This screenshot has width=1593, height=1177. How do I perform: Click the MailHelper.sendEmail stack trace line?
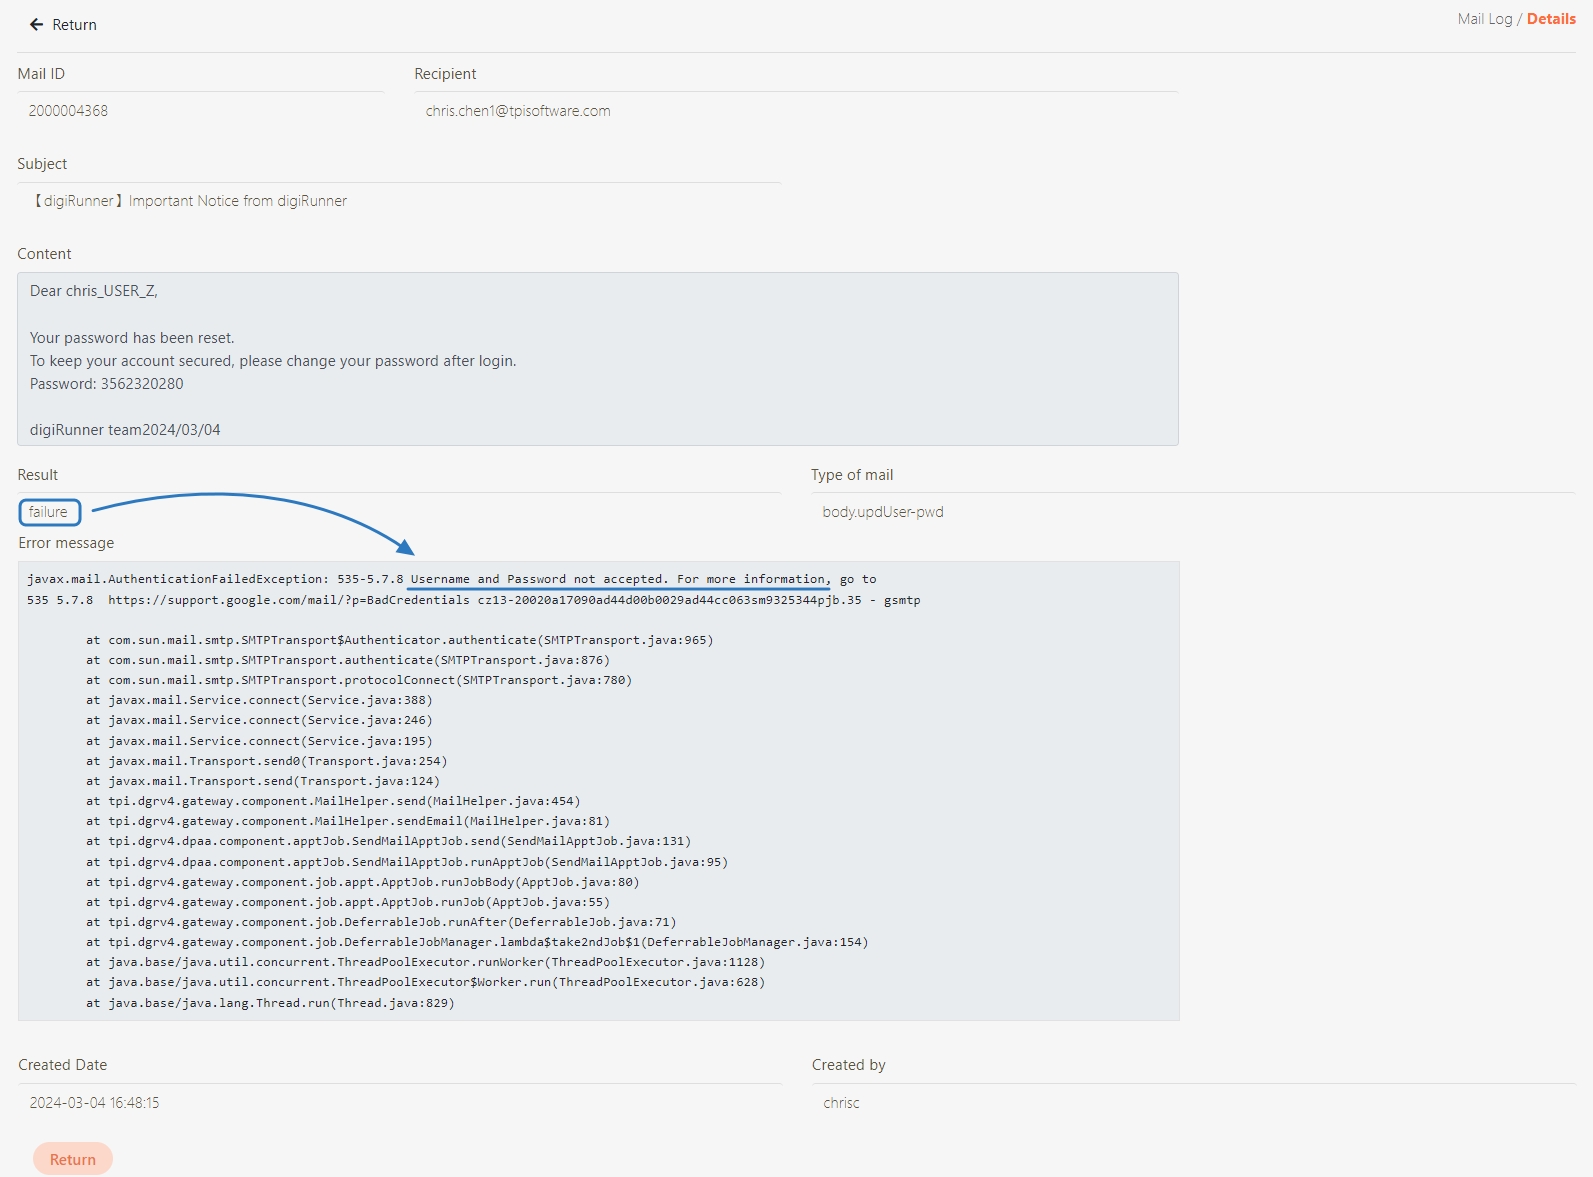click(358, 821)
